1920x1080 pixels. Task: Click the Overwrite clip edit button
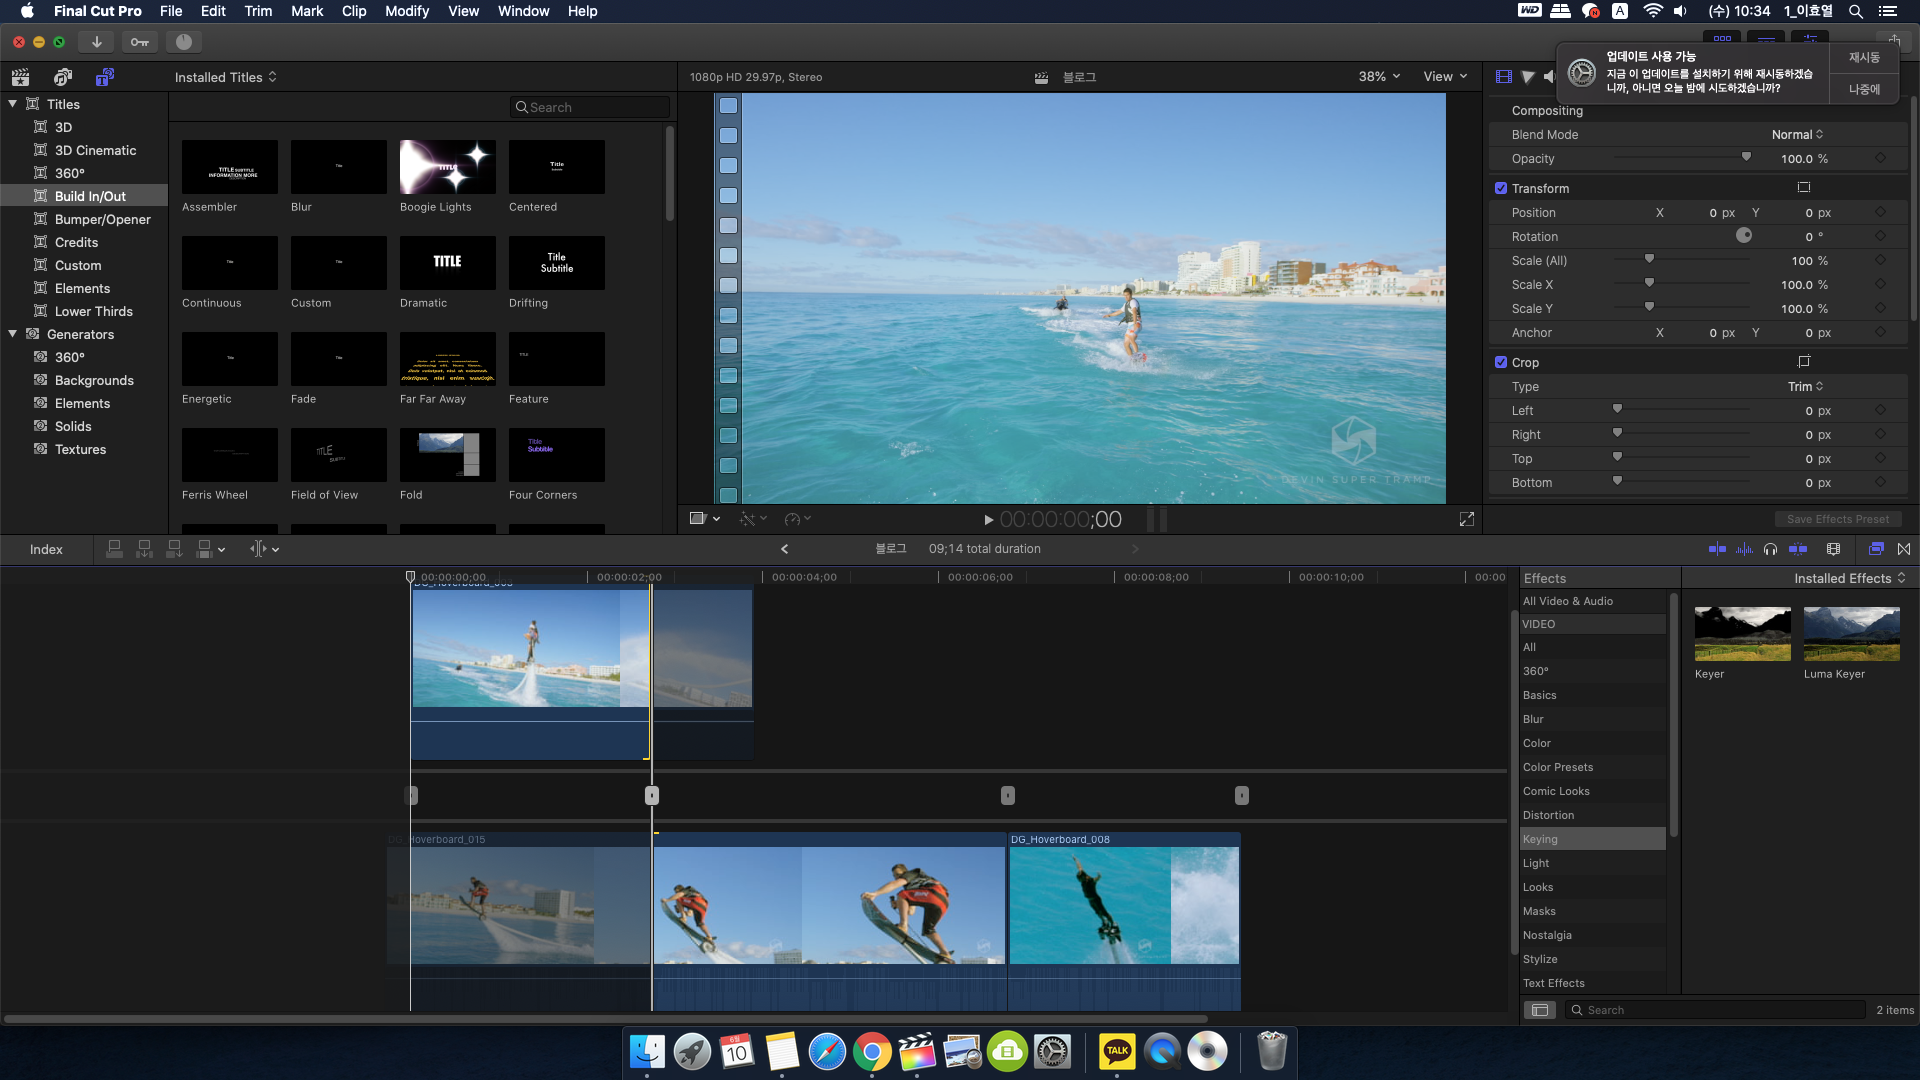pos(204,549)
